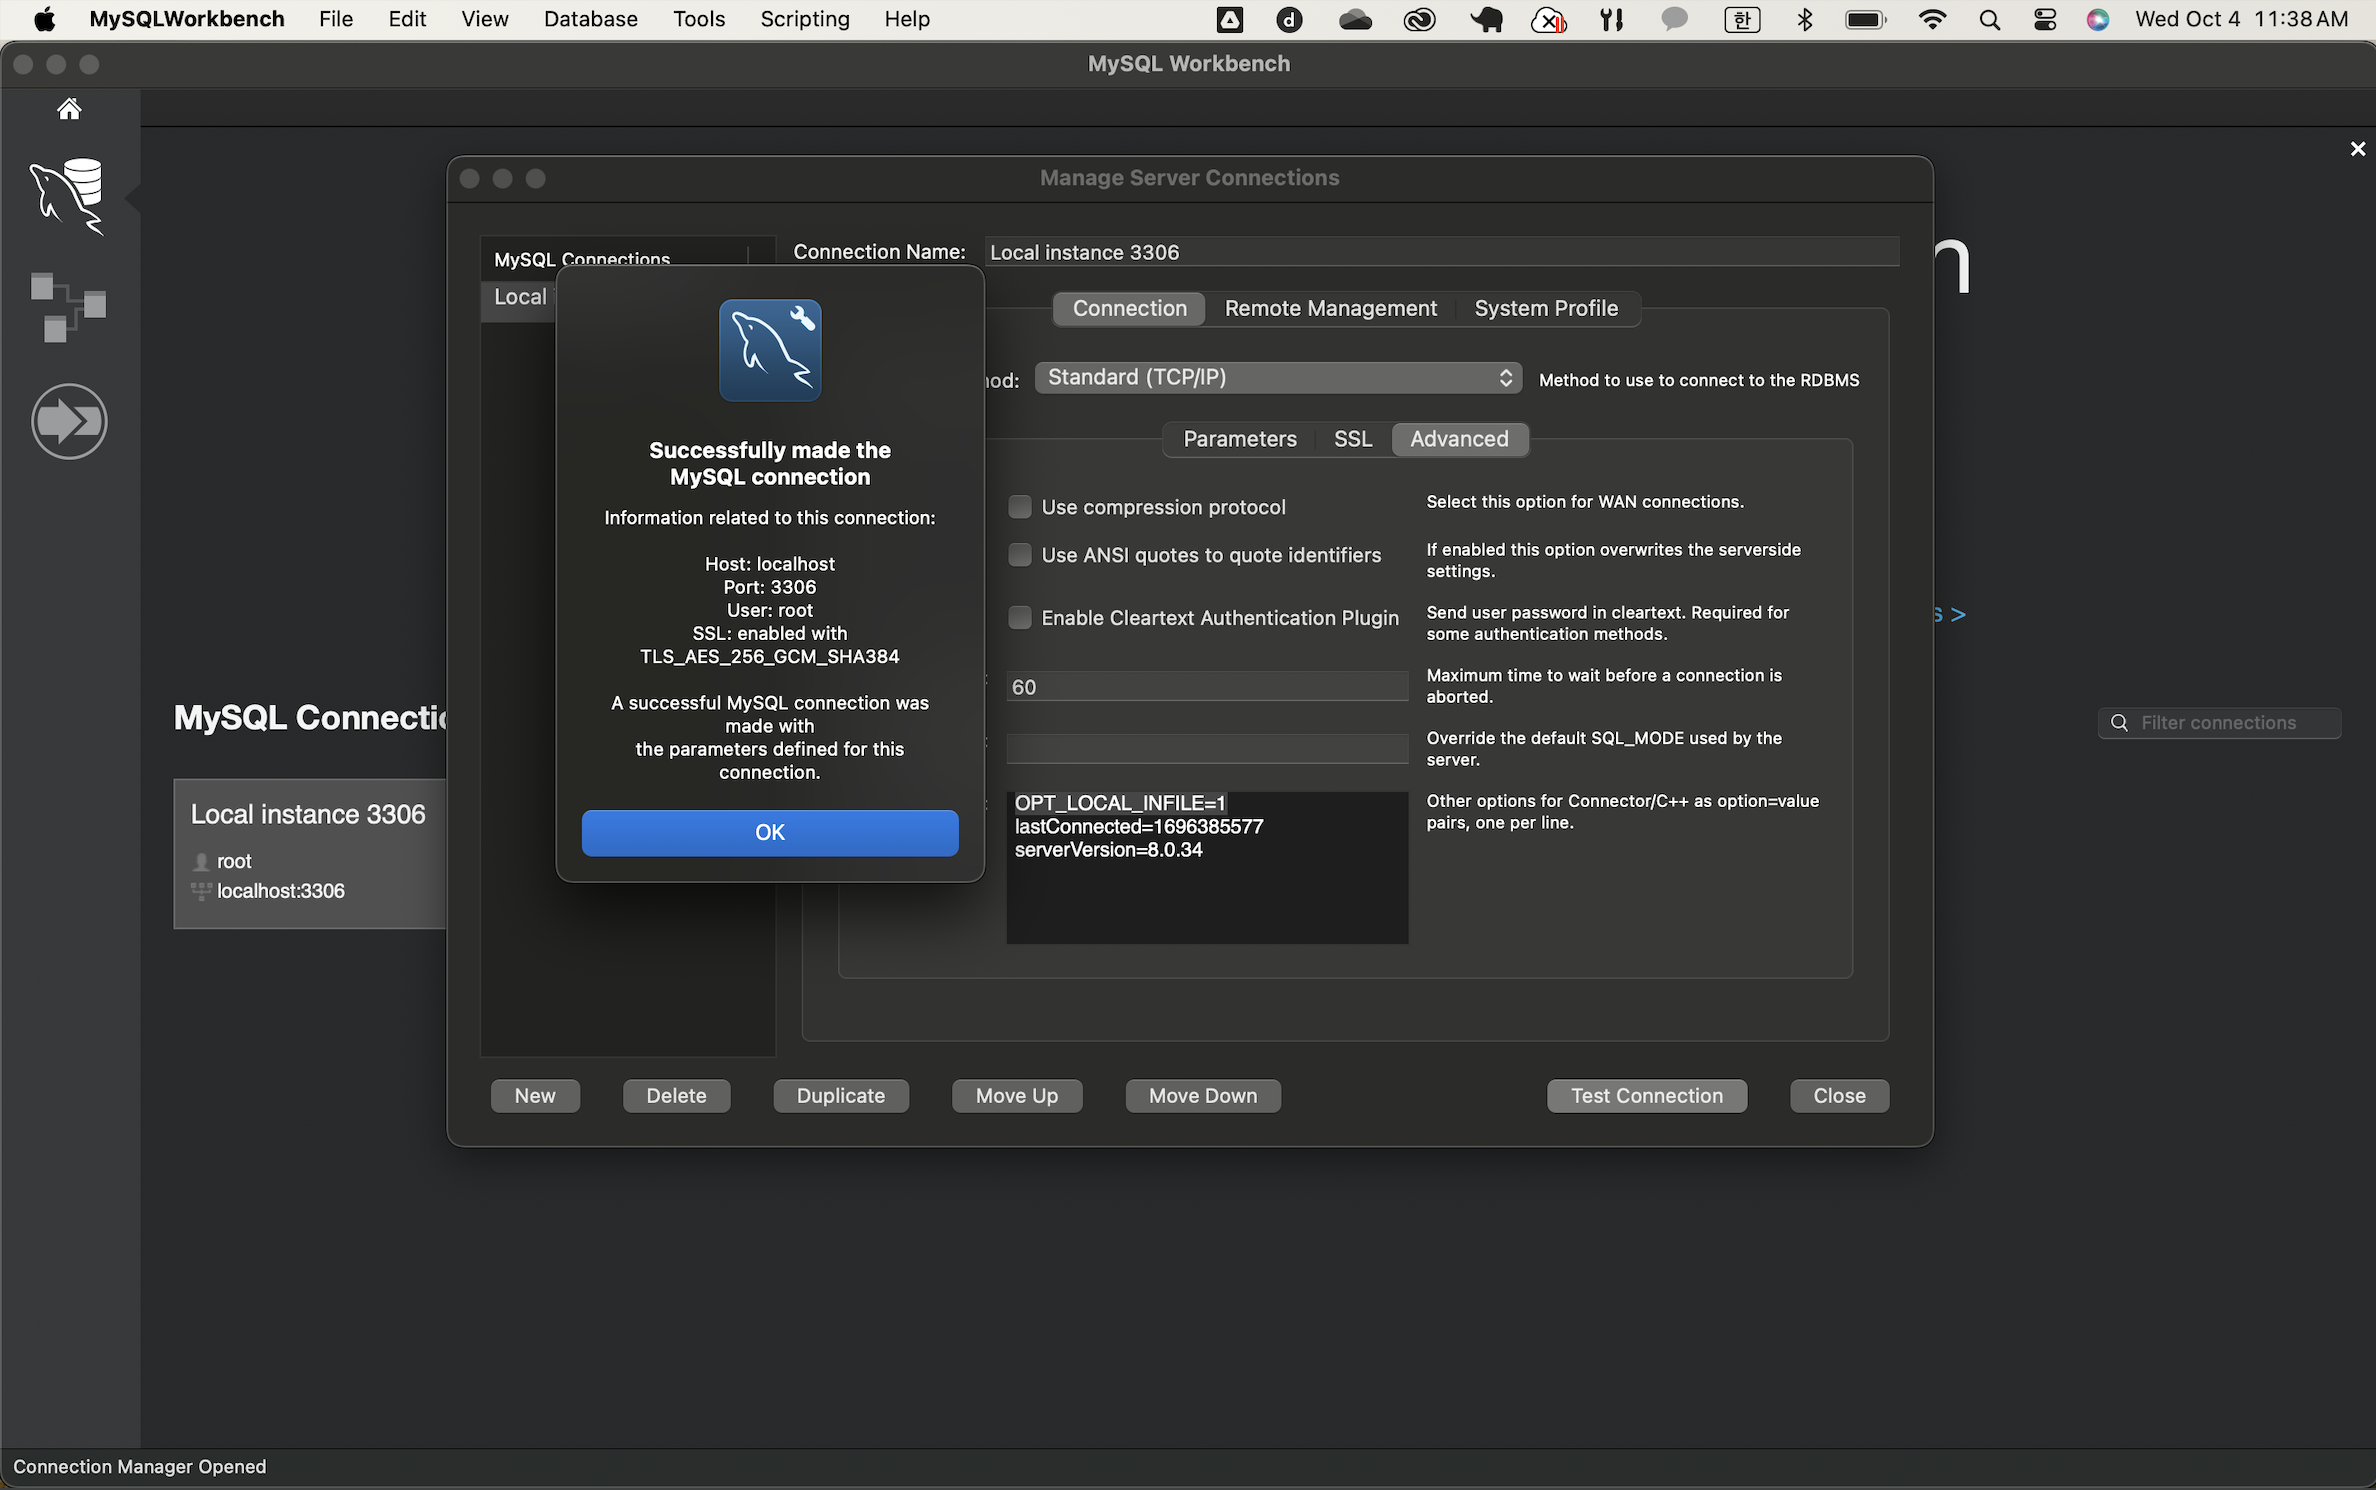
Task: Click the Wi-Fi status icon
Action: 1932,19
